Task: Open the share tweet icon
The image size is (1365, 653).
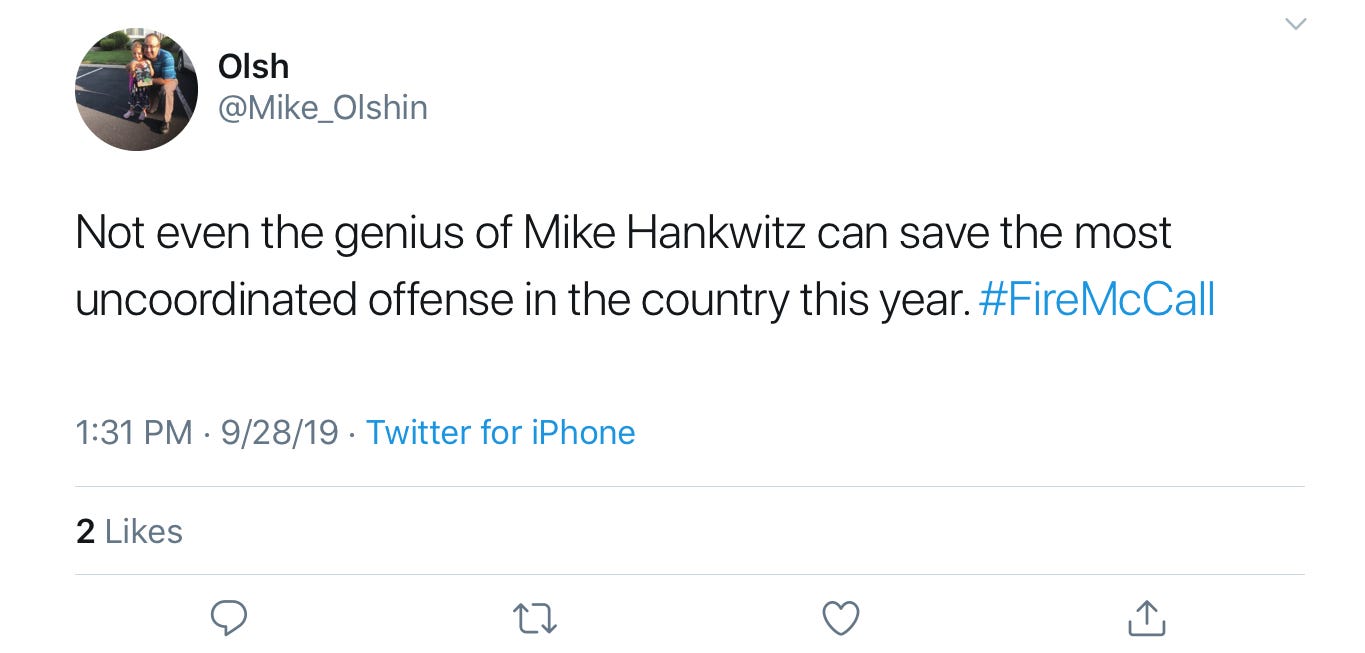Action: click(1146, 618)
